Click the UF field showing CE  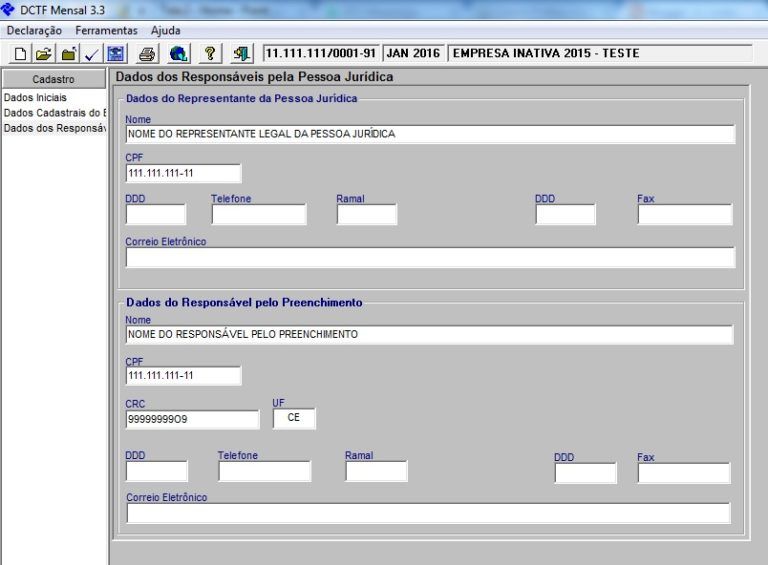[294, 419]
